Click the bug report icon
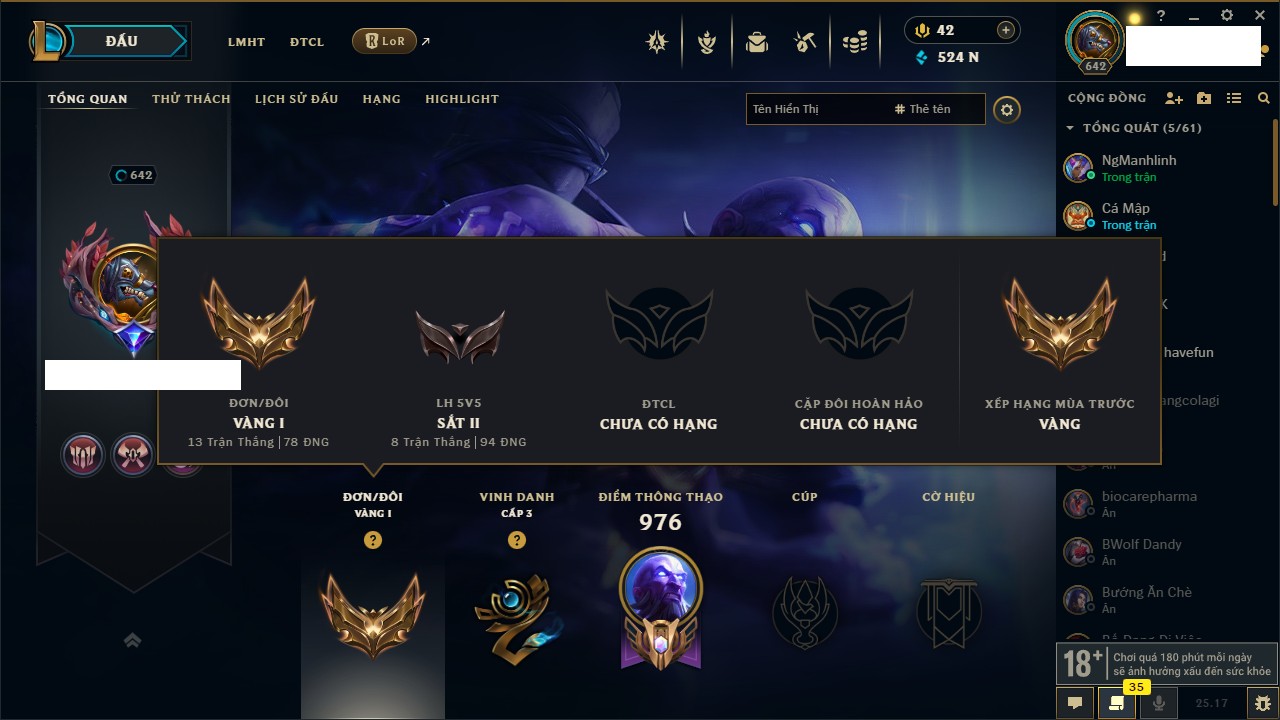The image size is (1280, 720). (x=1262, y=703)
